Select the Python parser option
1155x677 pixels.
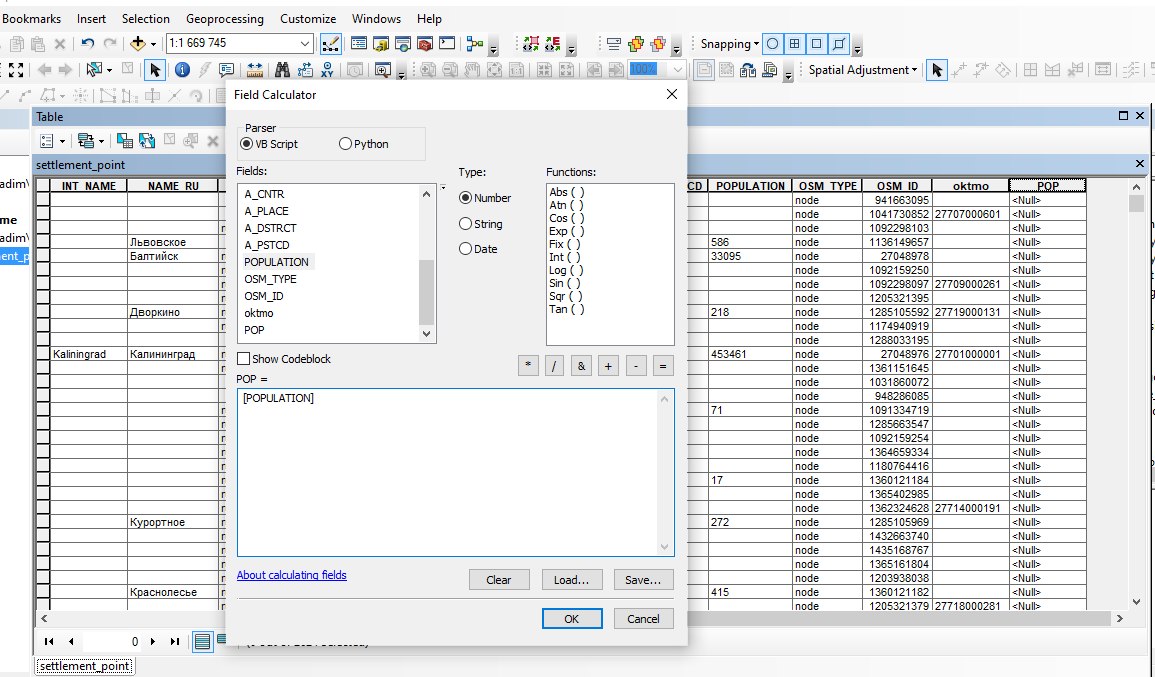point(346,144)
